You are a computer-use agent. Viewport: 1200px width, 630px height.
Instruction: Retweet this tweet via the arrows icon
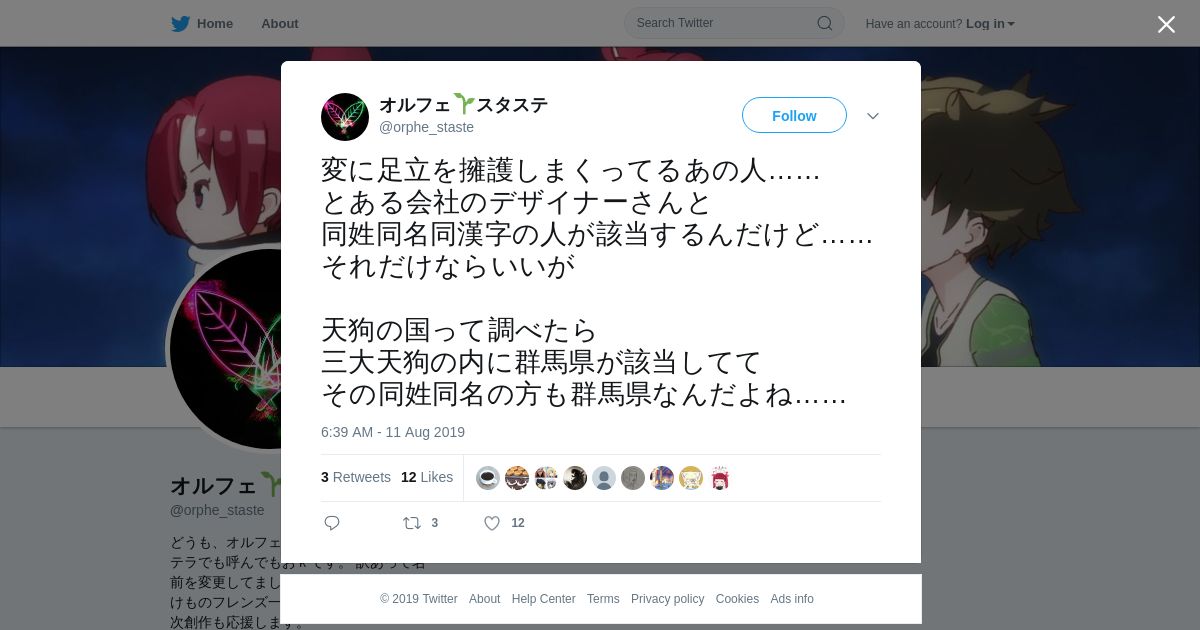click(x=411, y=523)
